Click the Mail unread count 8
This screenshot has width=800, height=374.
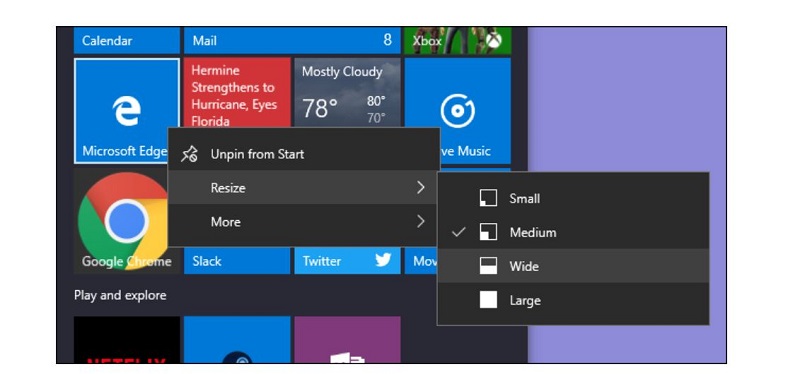[388, 40]
